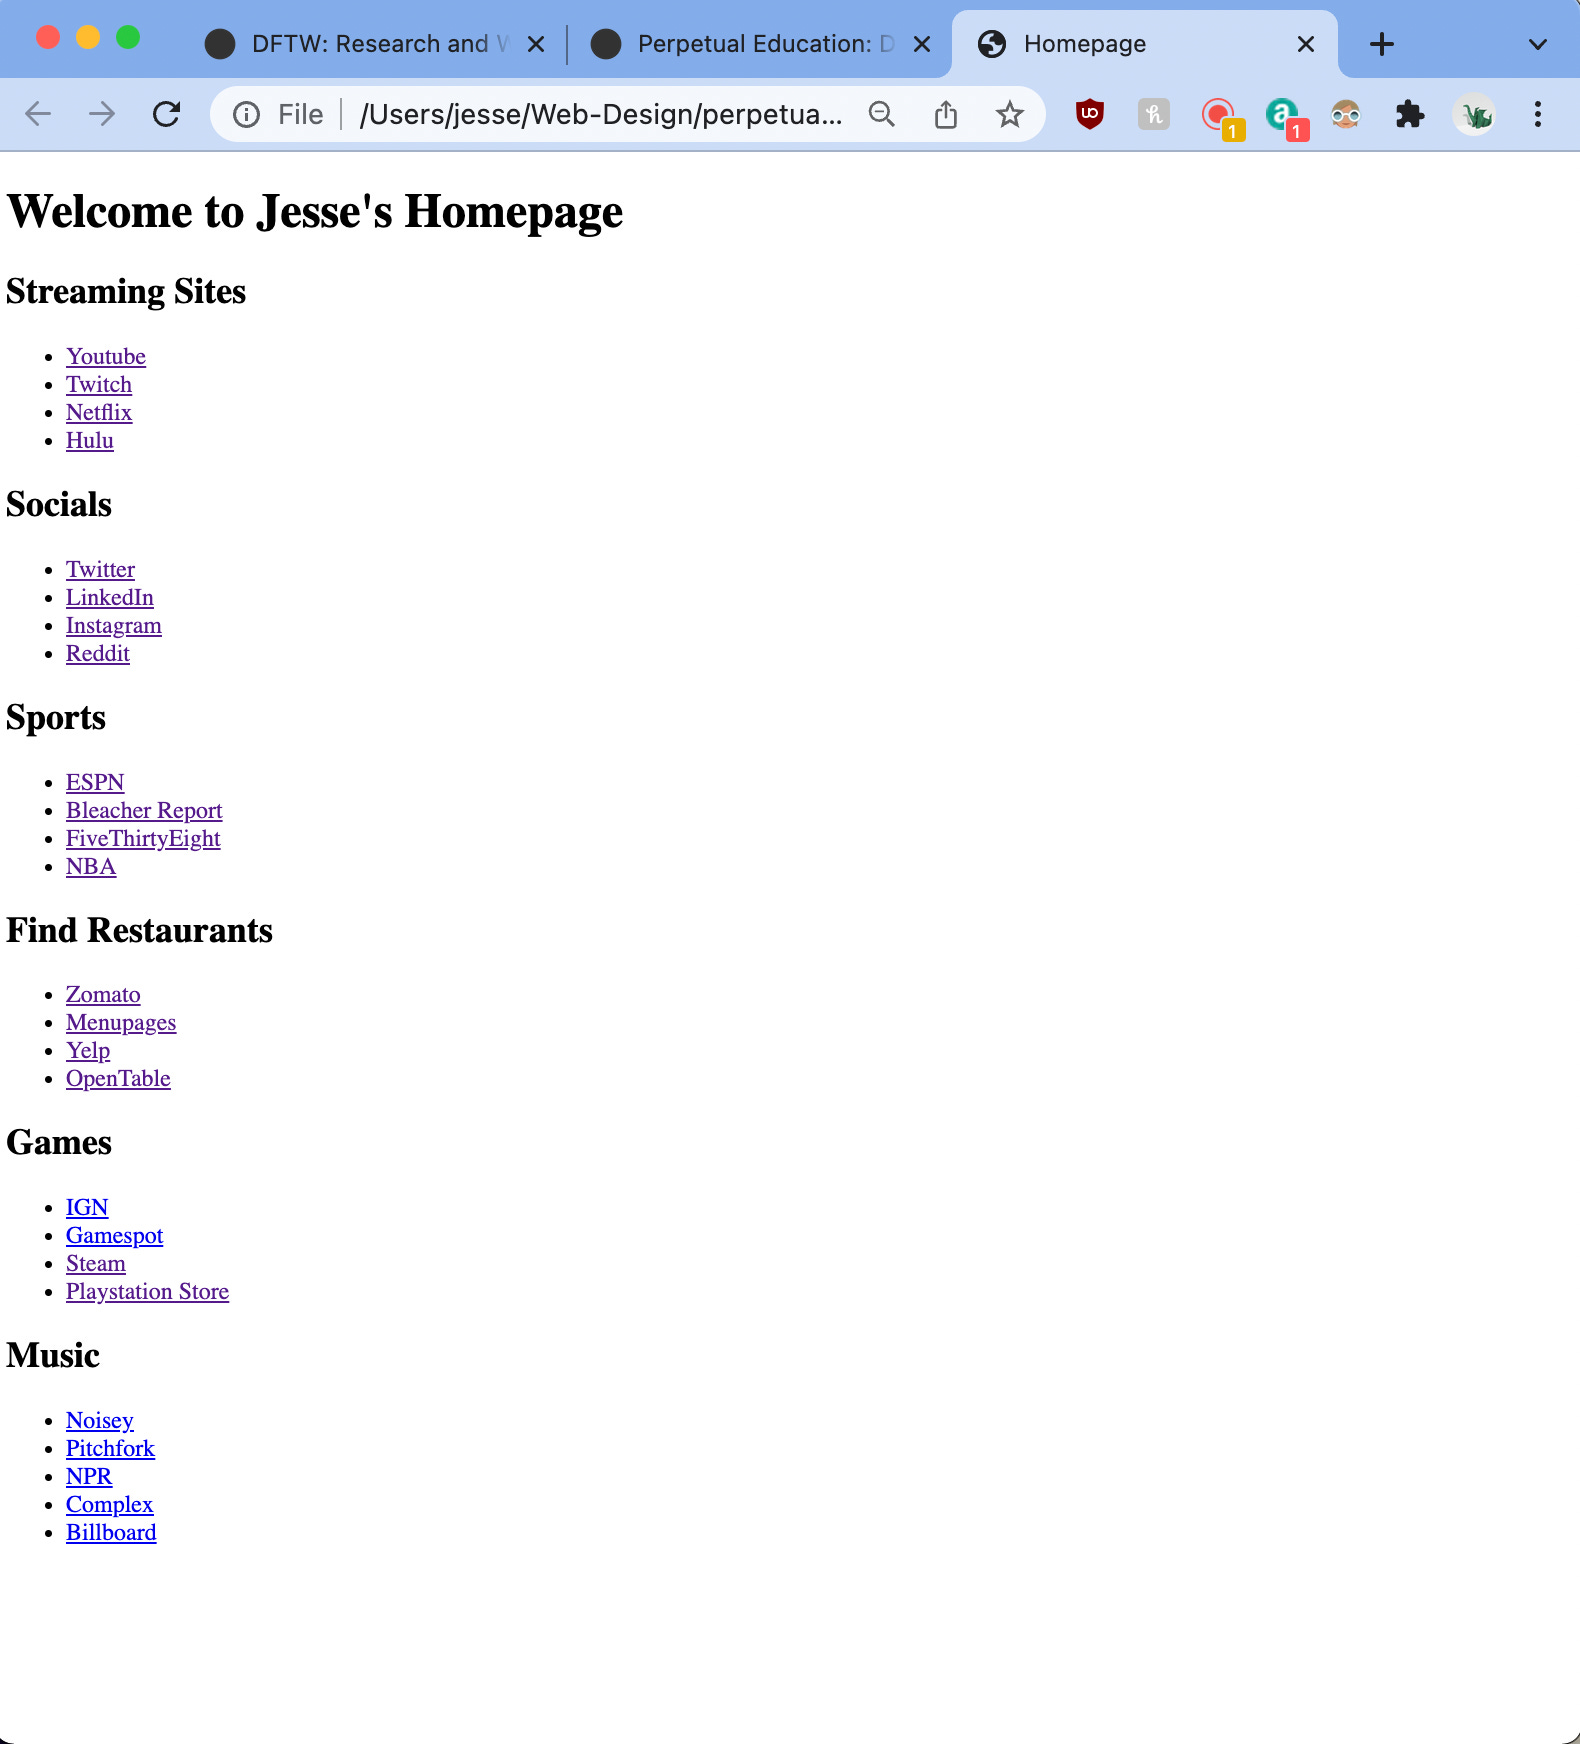This screenshot has width=1580, height=1744.
Task: Open the Chrome three-dot menu
Action: (1538, 114)
